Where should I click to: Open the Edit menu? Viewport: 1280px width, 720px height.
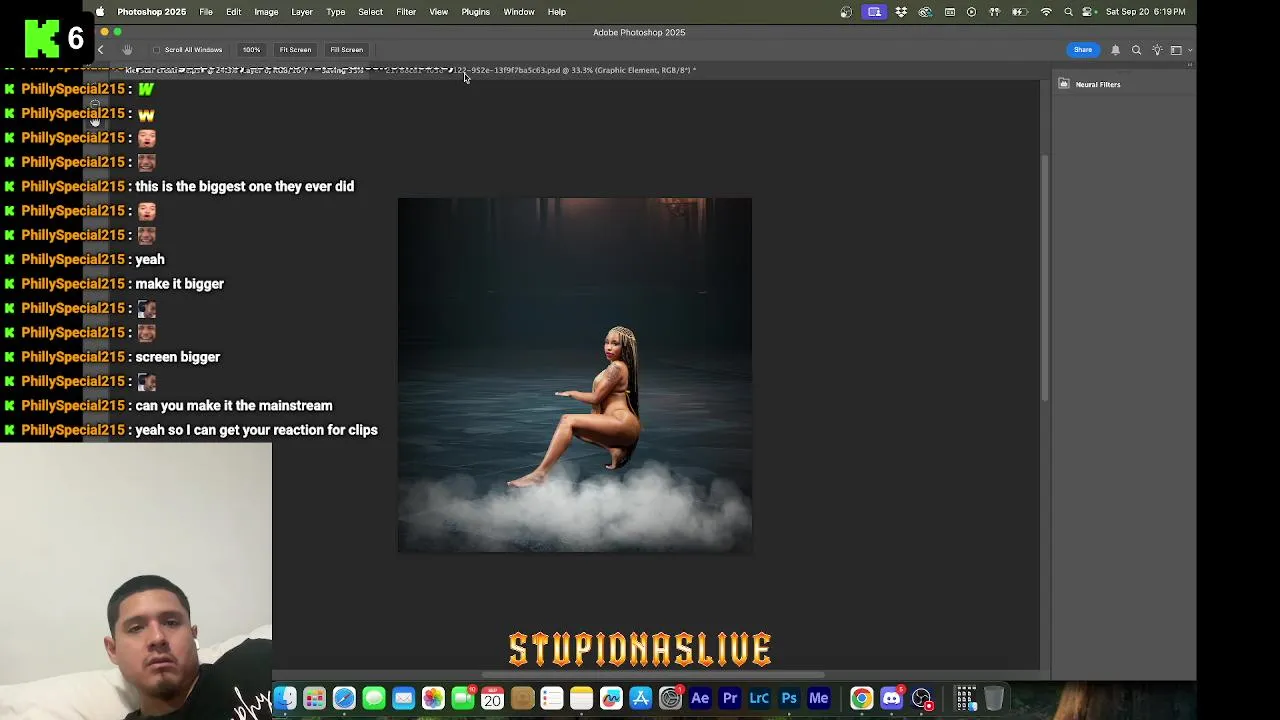pyautogui.click(x=233, y=12)
